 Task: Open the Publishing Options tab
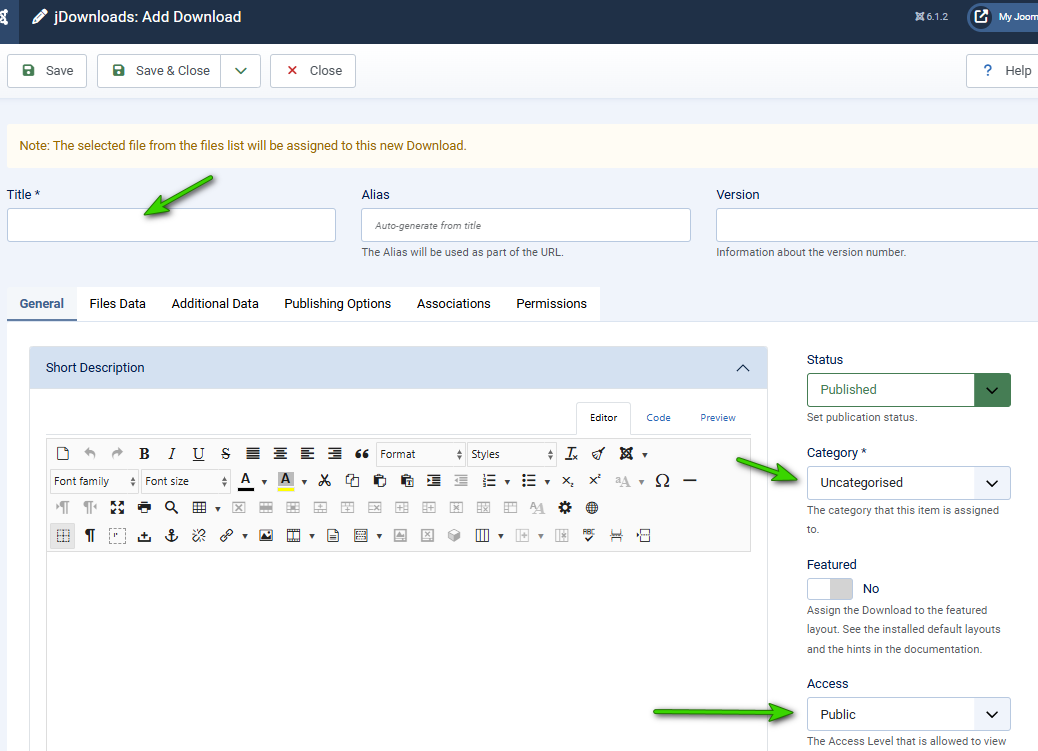(338, 304)
